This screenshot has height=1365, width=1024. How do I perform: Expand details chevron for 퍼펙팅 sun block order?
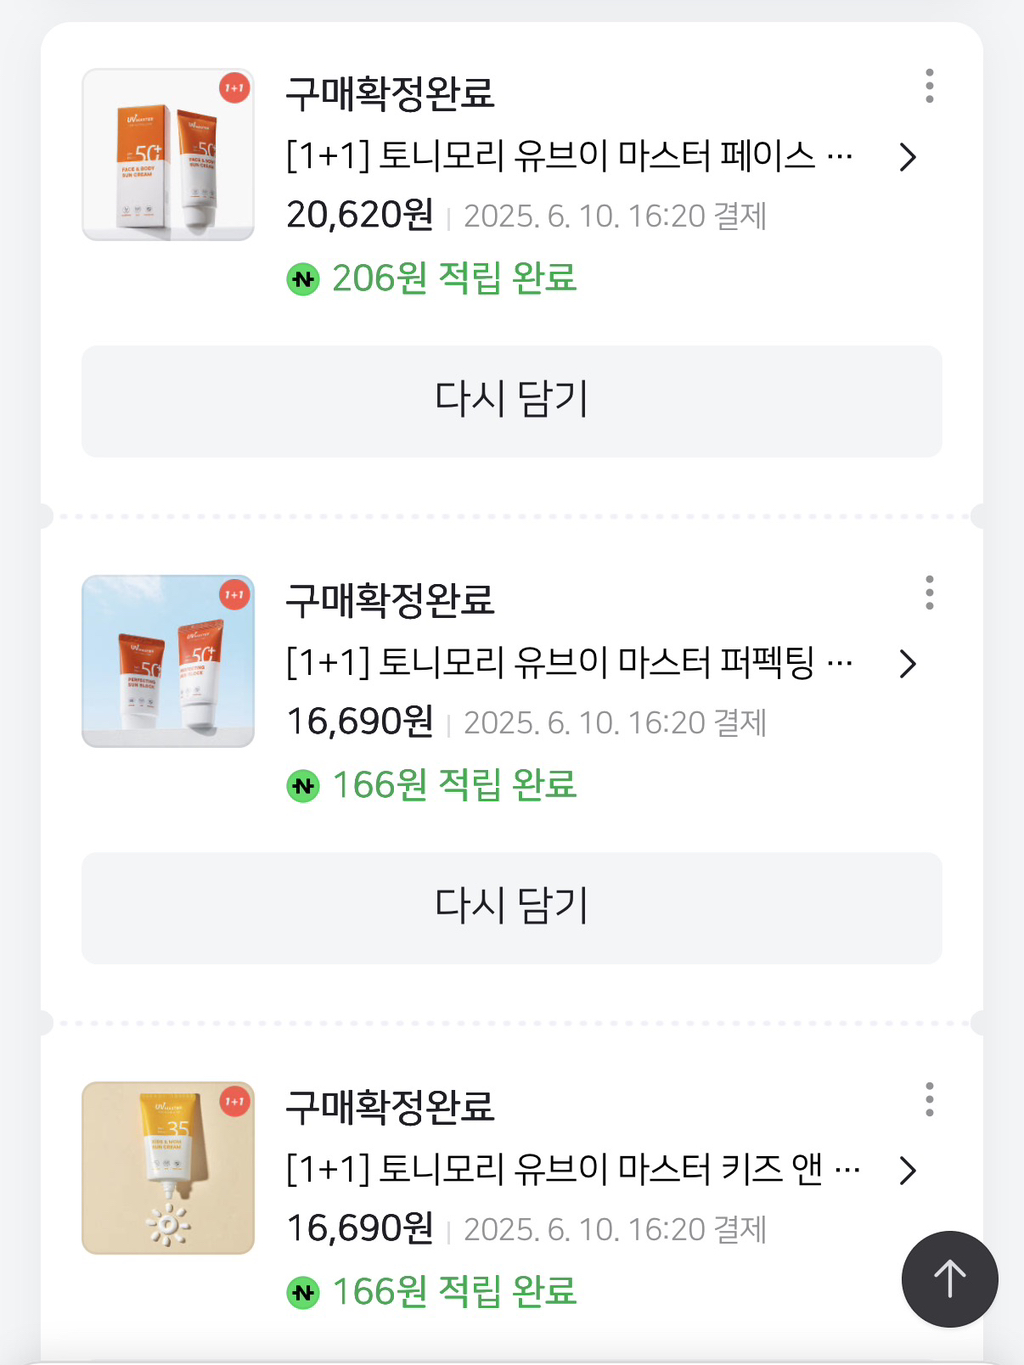907,664
